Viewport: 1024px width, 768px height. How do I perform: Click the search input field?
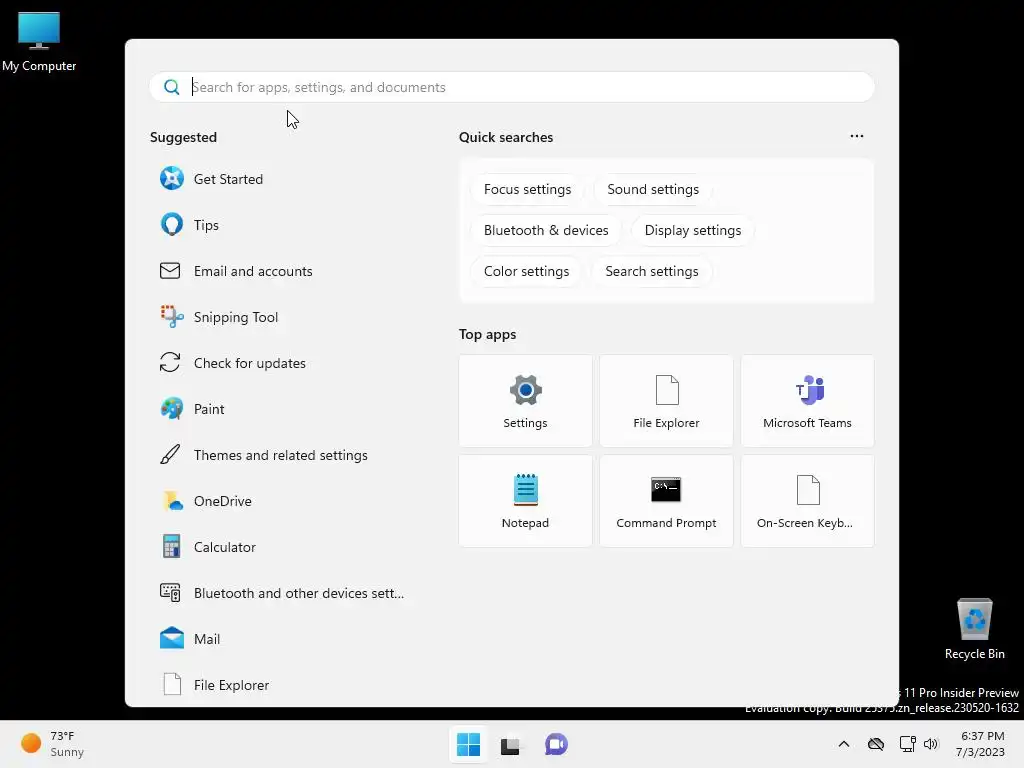[512, 87]
